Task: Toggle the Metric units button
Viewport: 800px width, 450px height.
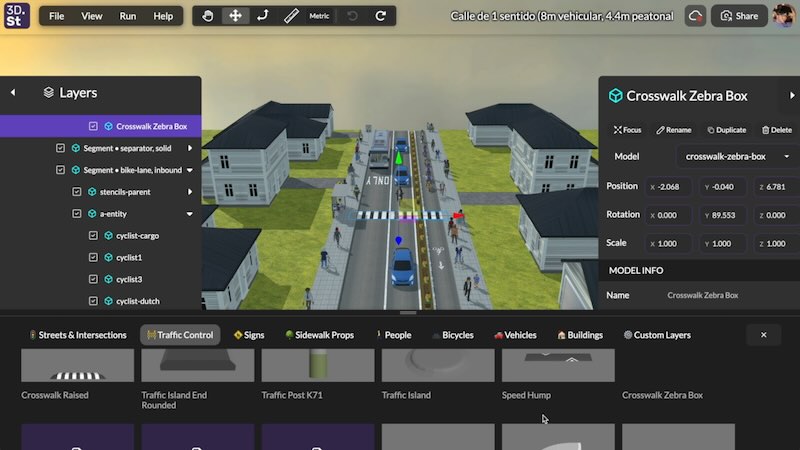Action: coord(319,16)
